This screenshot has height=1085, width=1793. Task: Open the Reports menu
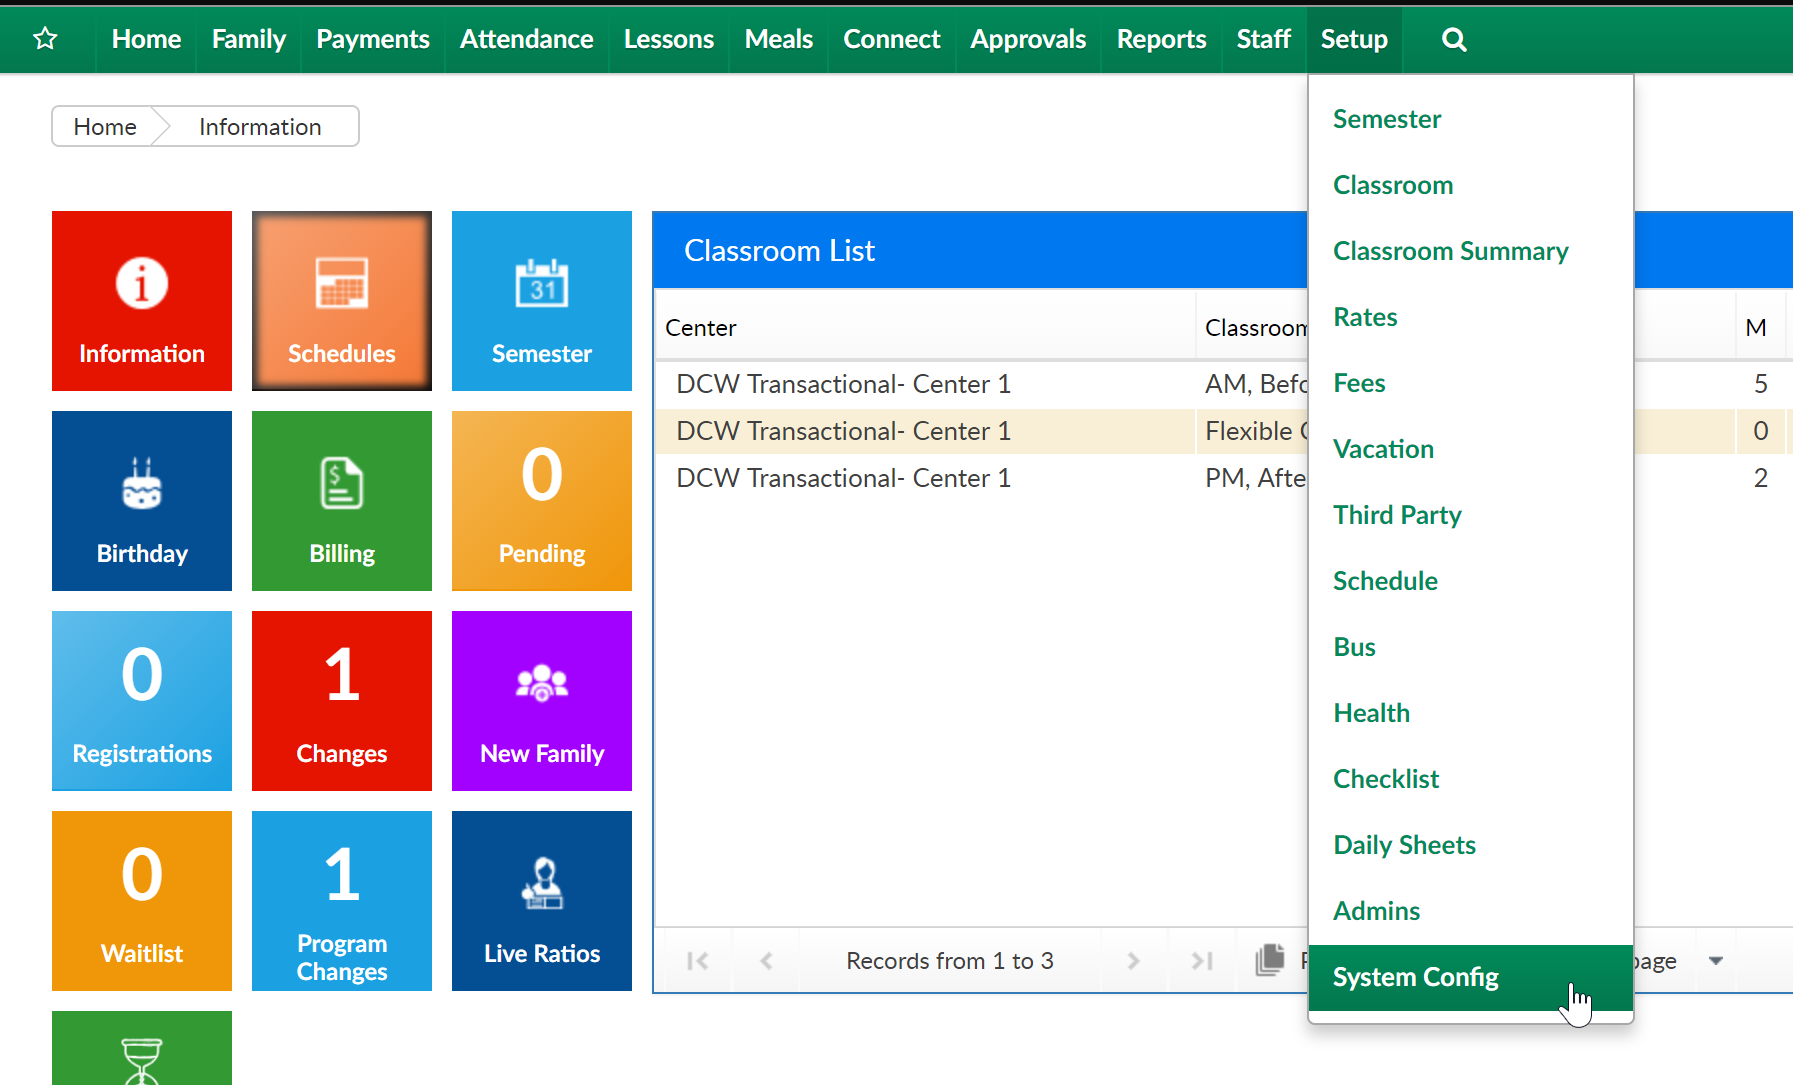1161,40
